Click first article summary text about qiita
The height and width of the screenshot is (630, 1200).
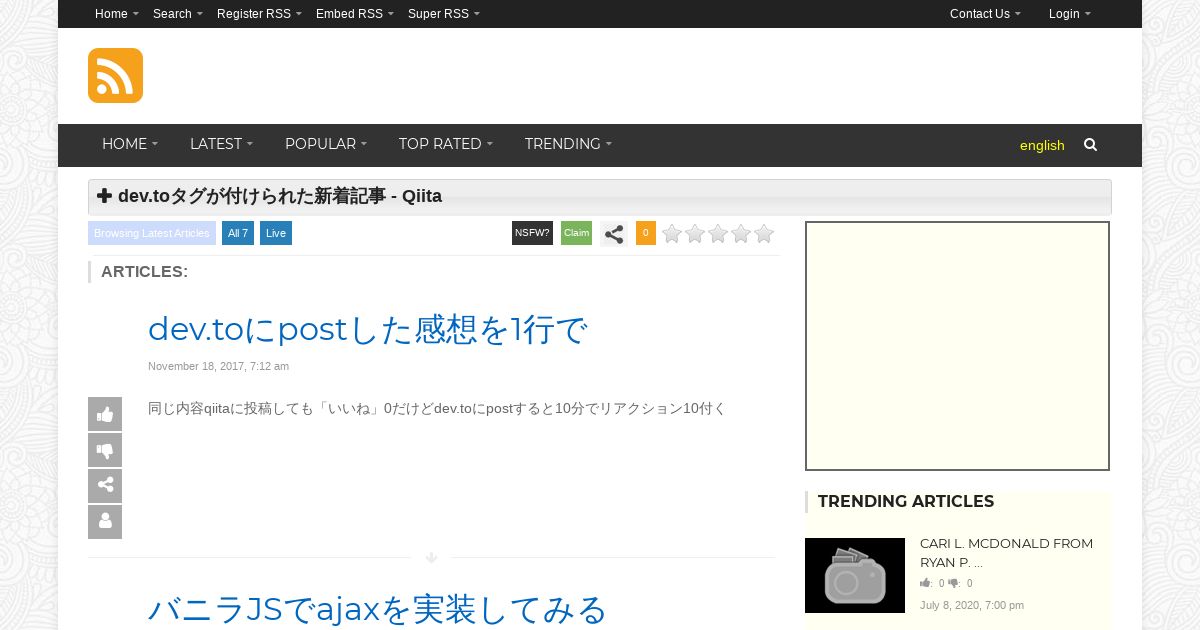tap(437, 408)
